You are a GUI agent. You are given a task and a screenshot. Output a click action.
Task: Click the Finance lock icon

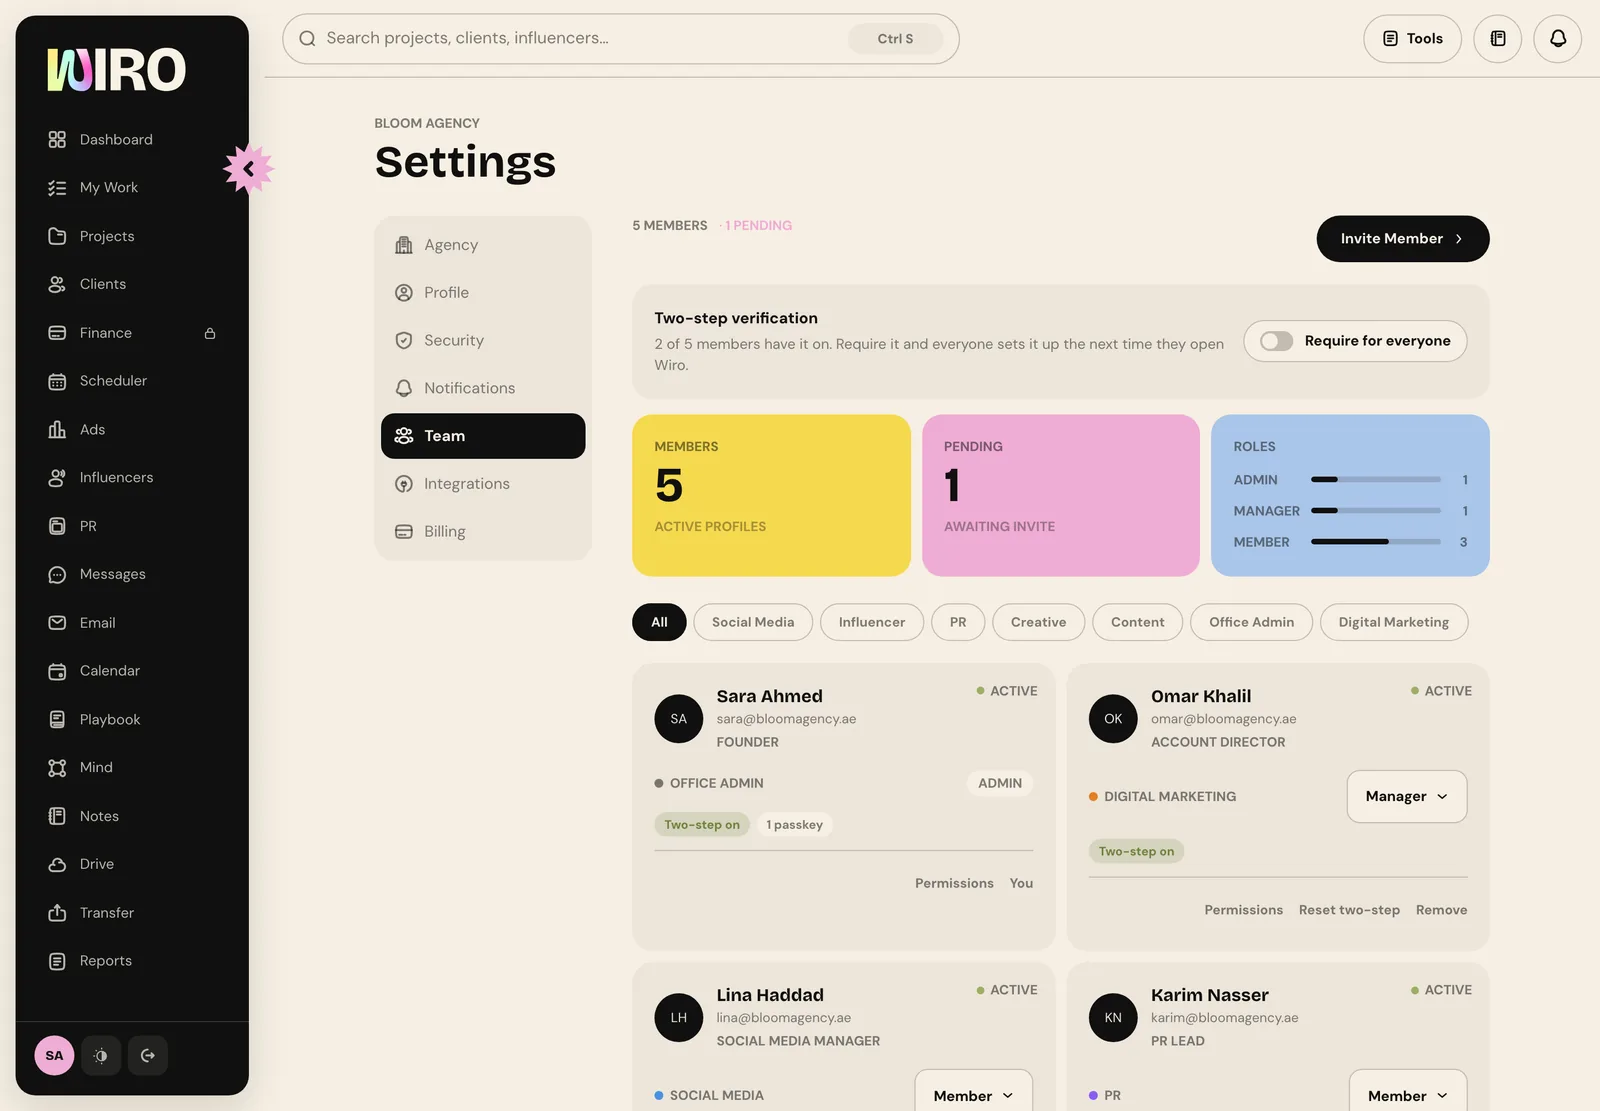(210, 333)
